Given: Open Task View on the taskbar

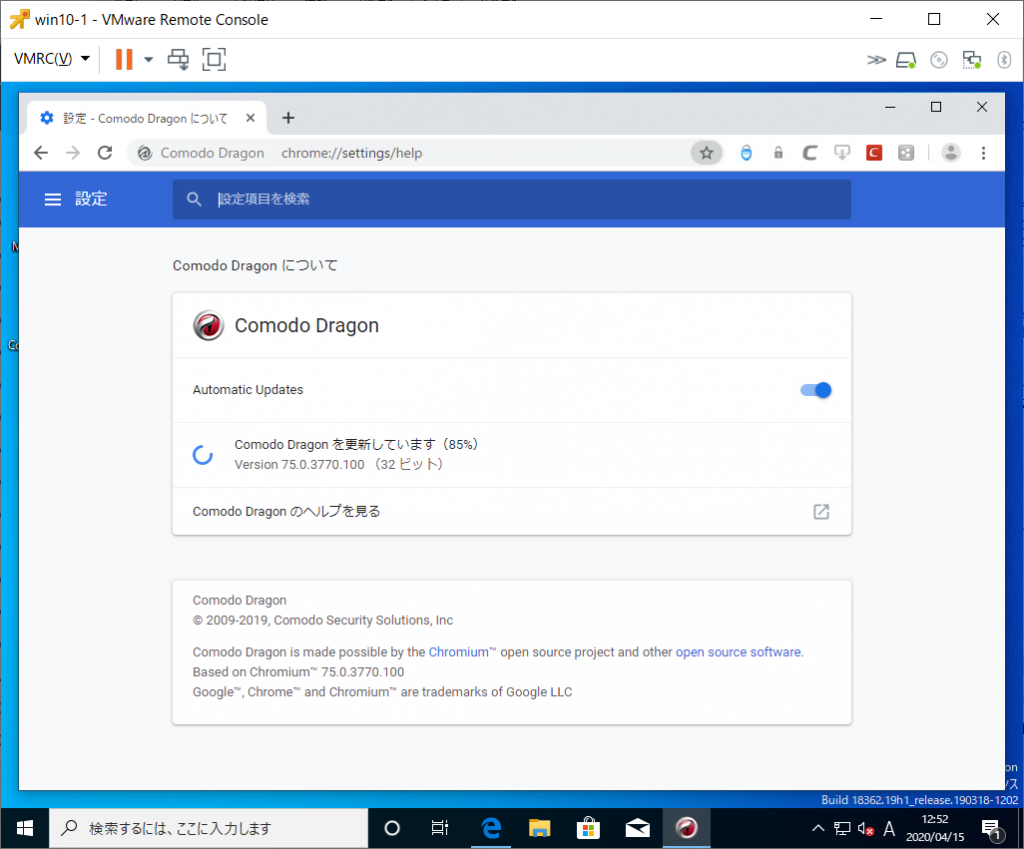Looking at the screenshot, I should click(440, 828).
